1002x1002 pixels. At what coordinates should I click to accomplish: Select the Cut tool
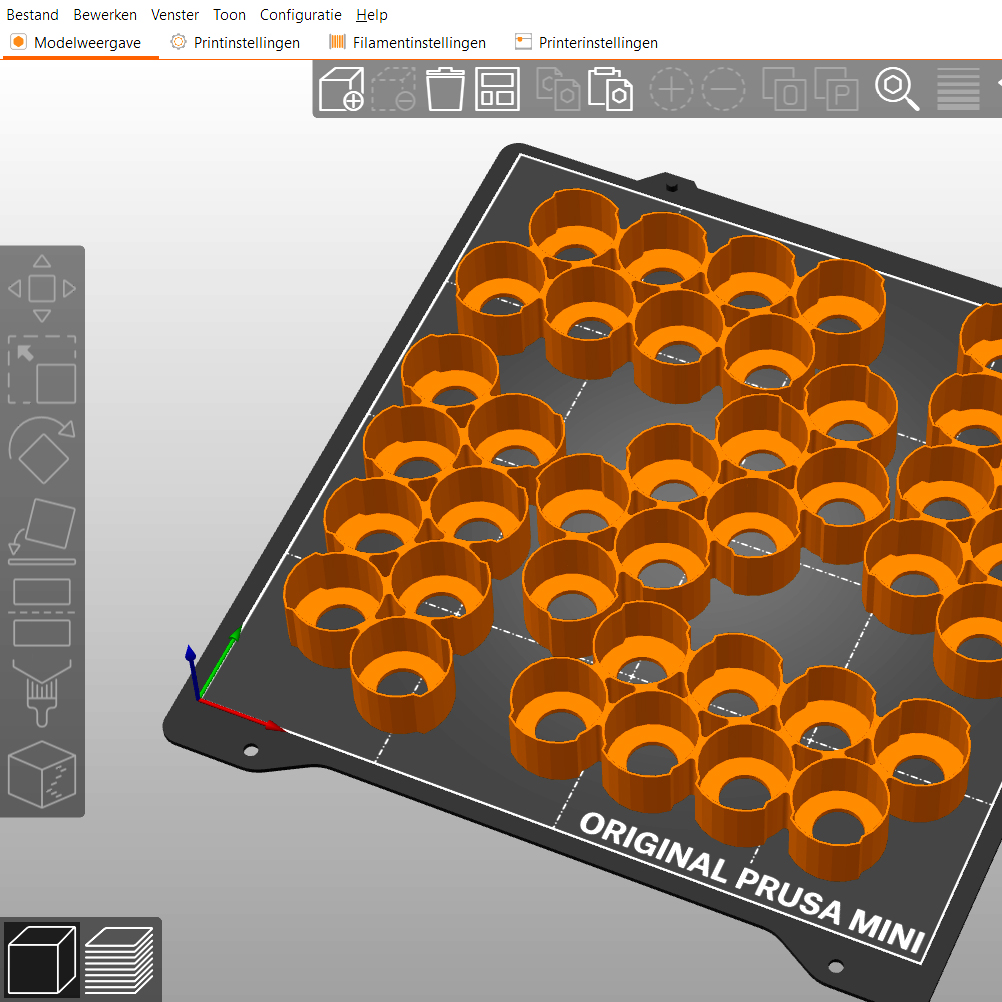(x=42, y=611)
